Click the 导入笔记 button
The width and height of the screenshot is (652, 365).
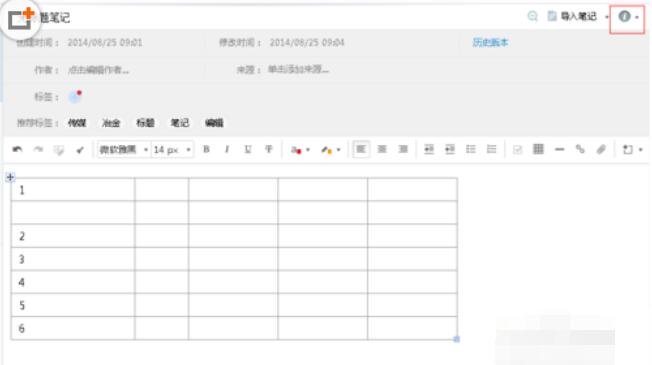click(x=573, y=16)
